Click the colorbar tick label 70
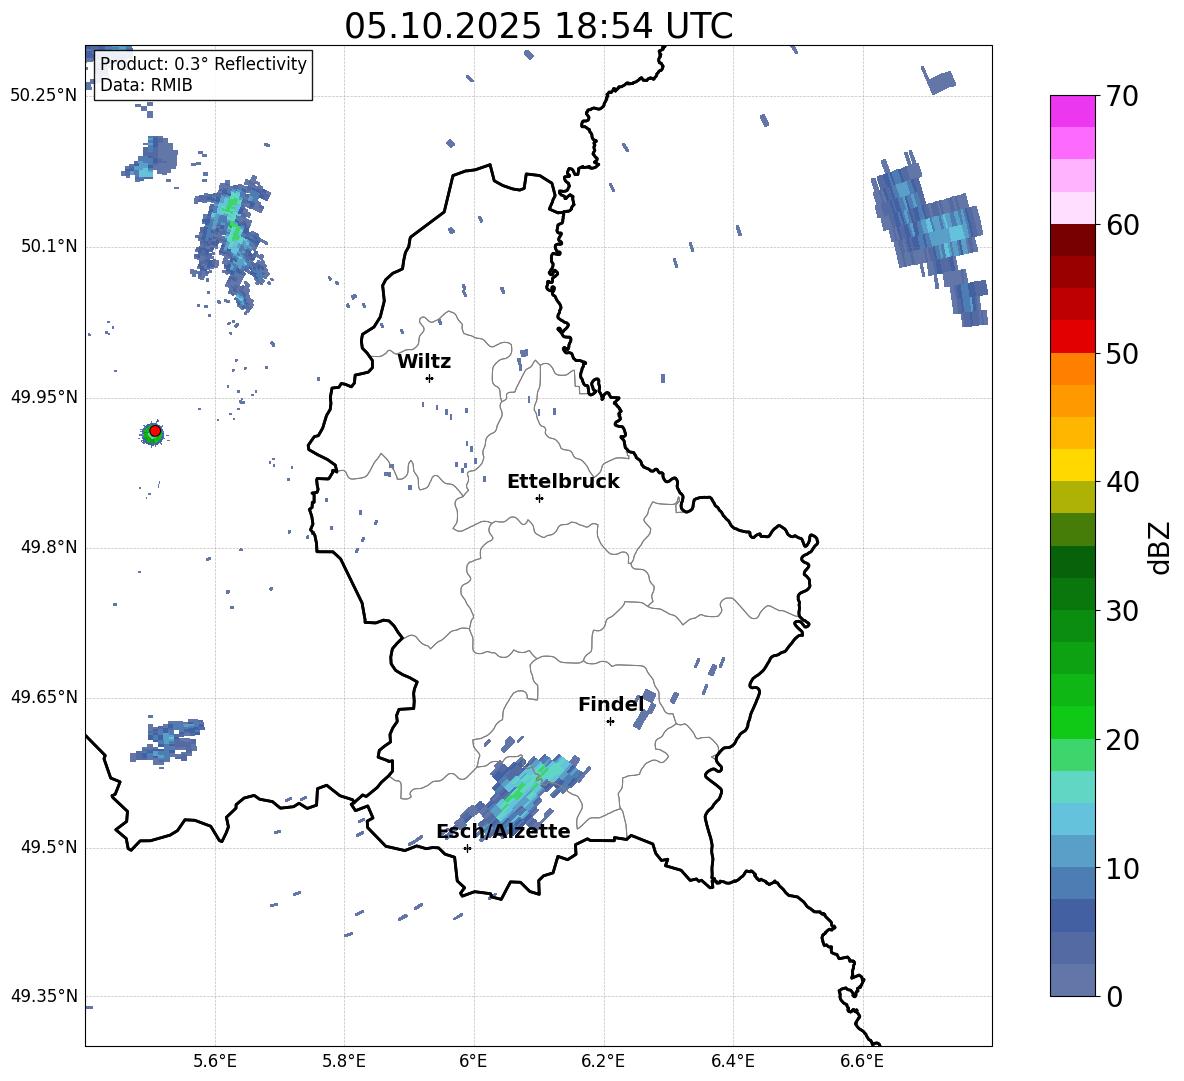 [1122, 97]
